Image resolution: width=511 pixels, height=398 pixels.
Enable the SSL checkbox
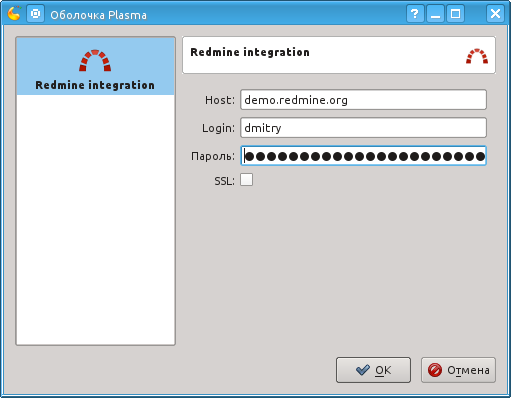click(x=247, y=180)
